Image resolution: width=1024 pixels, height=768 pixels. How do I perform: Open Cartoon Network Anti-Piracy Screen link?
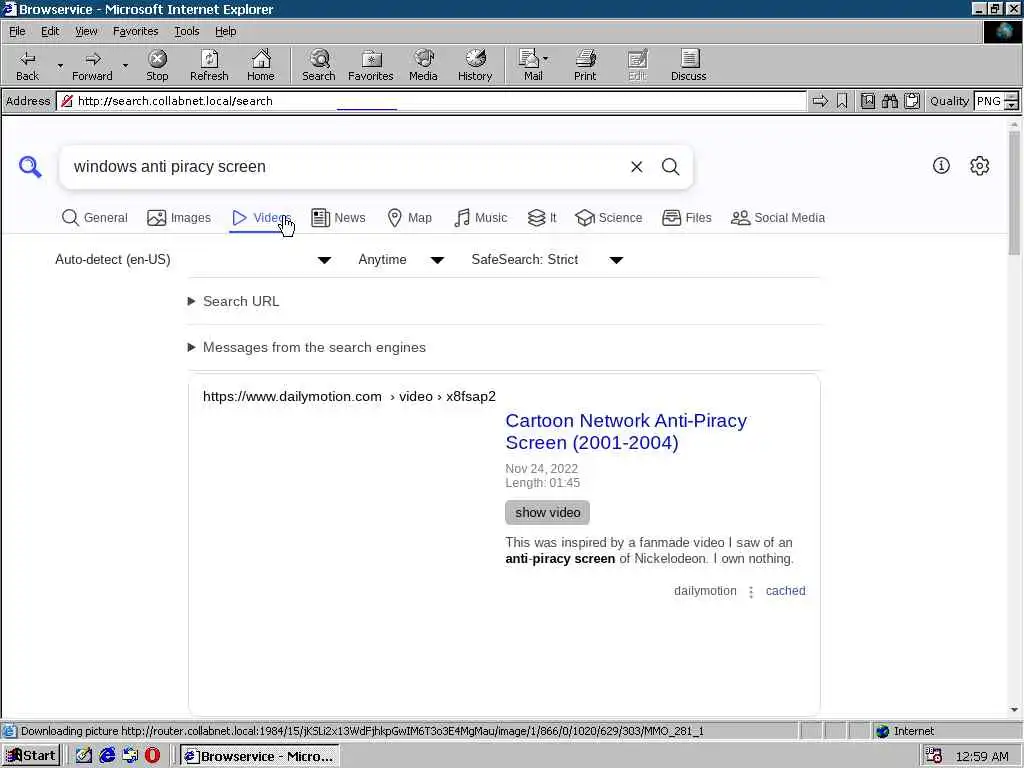pos(626,432)
